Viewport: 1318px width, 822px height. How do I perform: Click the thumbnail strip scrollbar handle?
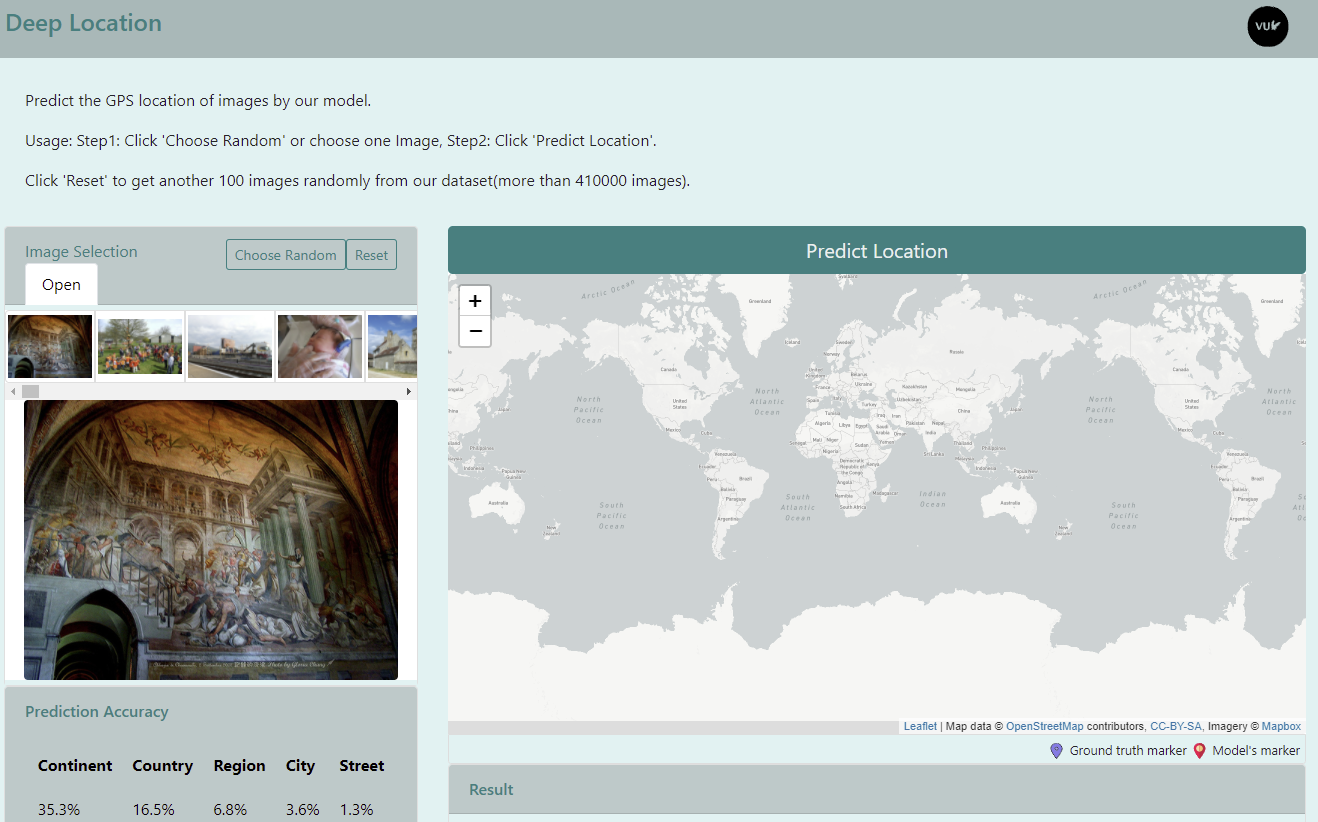(x=30, y=391)
